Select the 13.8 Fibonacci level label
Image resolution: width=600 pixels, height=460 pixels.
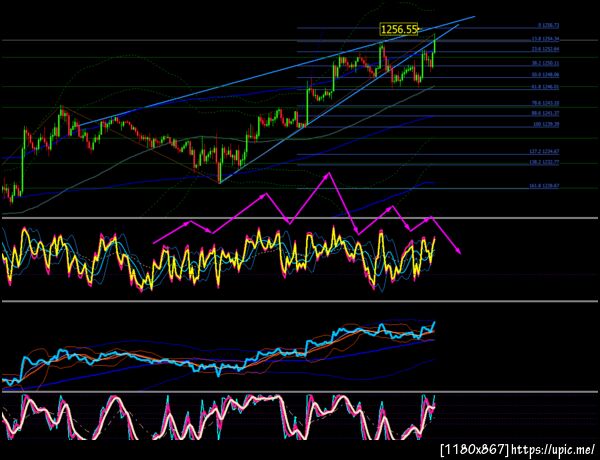pos(546,39)
